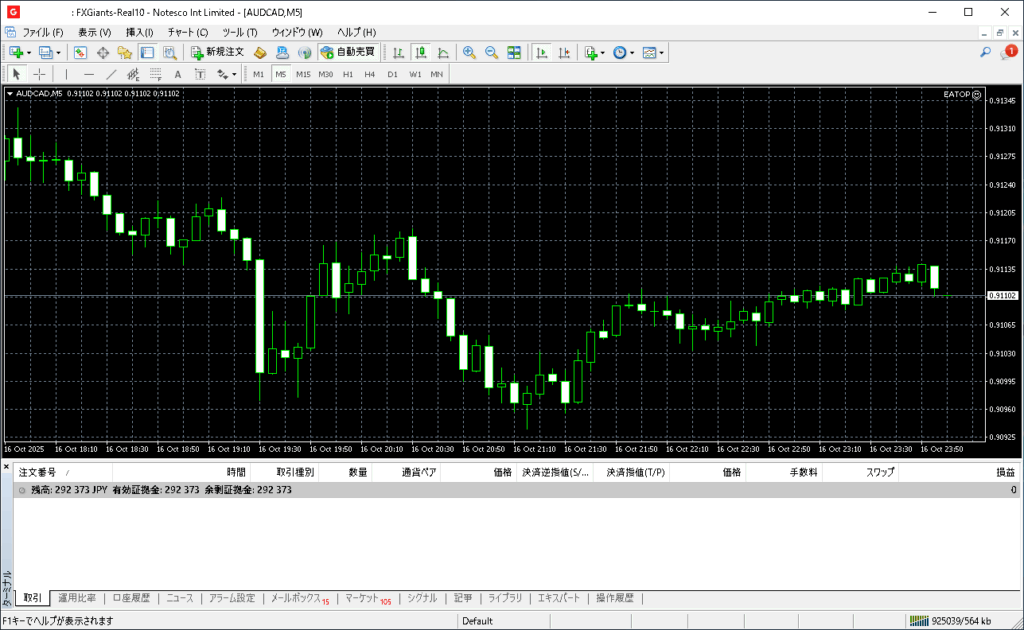Click the price scale at 0.91102 marker
The width and height of the screenshot is (1024, 630).
(1002, 296)
